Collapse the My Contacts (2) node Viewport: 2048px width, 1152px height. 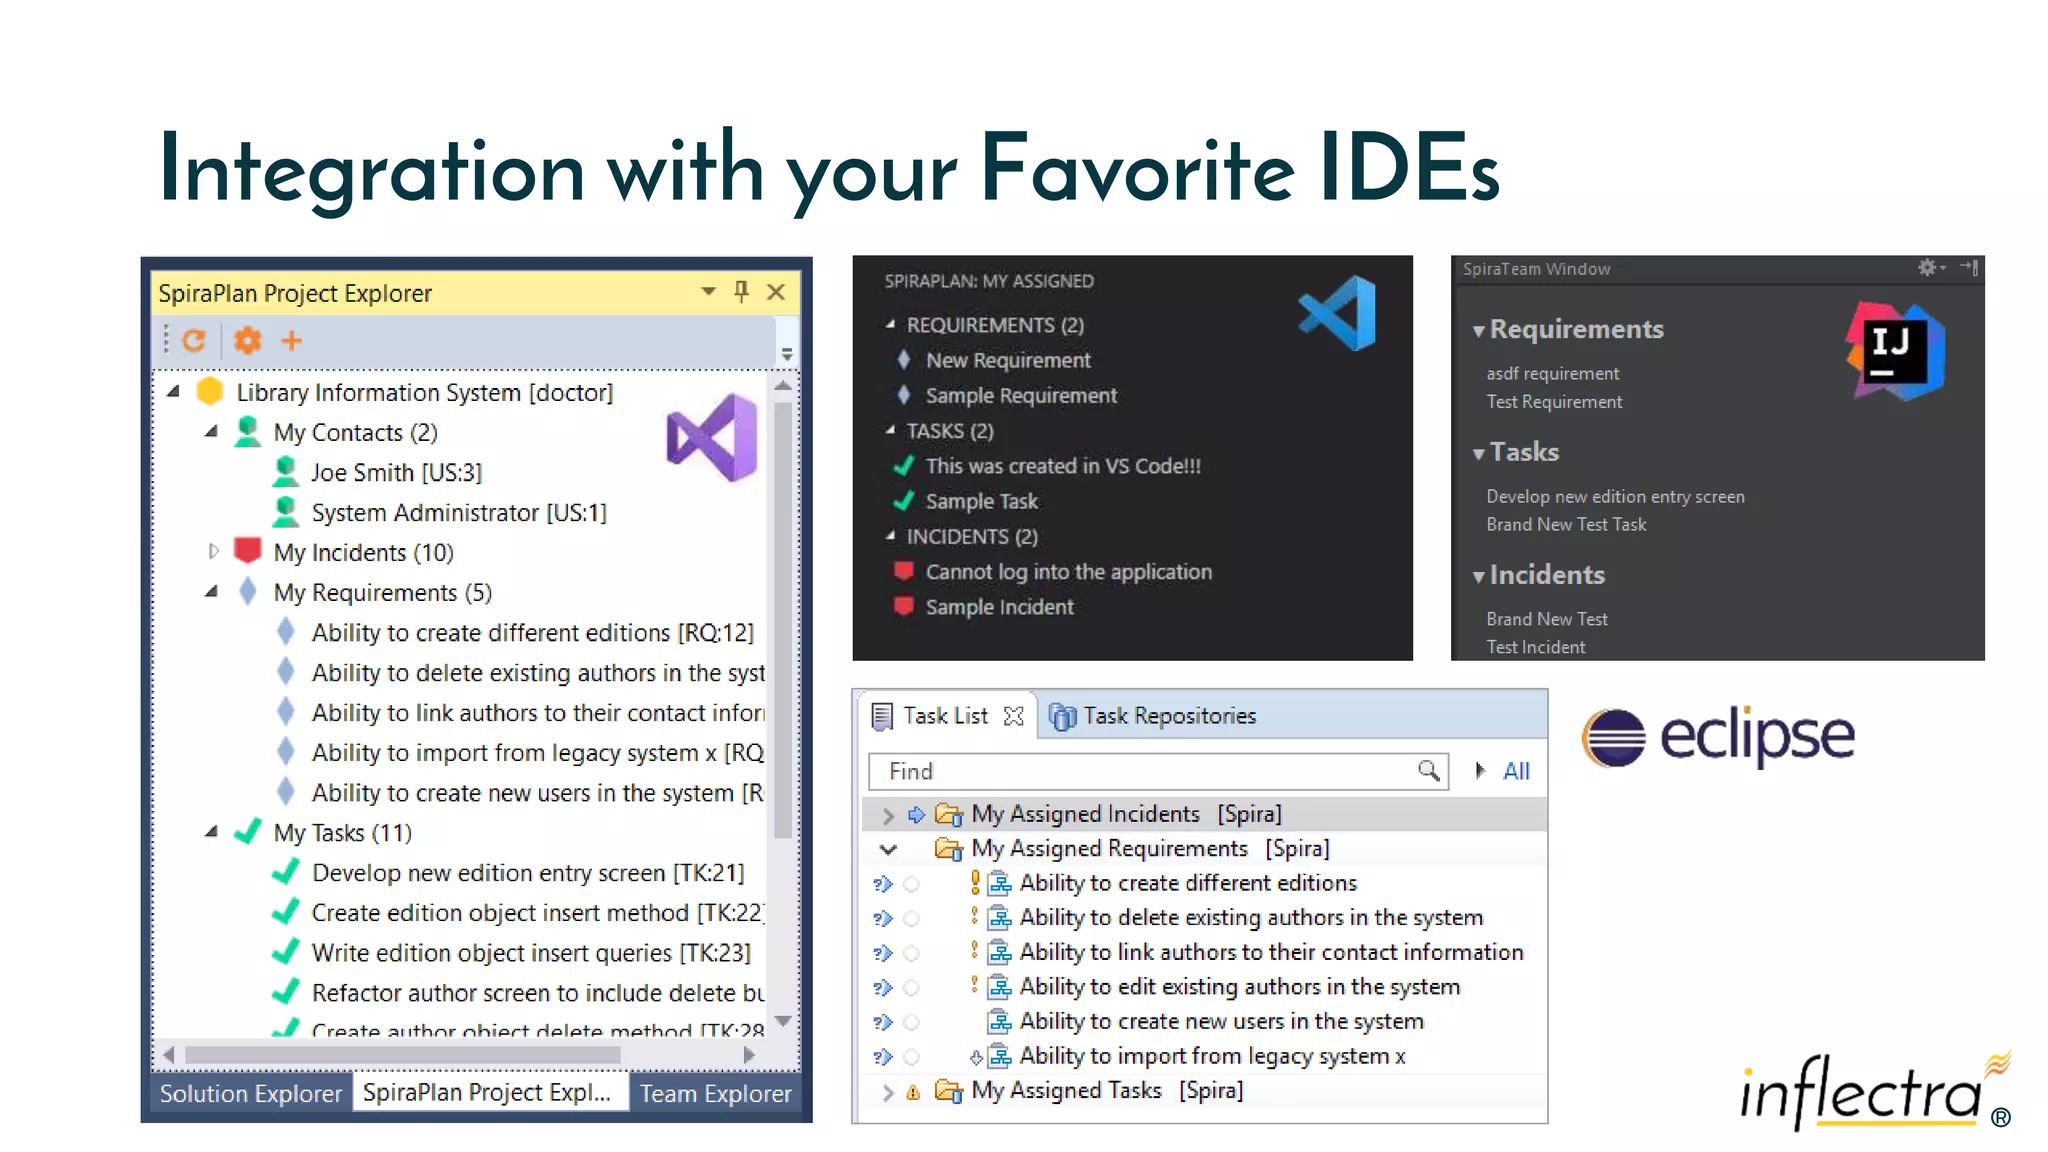211,432
